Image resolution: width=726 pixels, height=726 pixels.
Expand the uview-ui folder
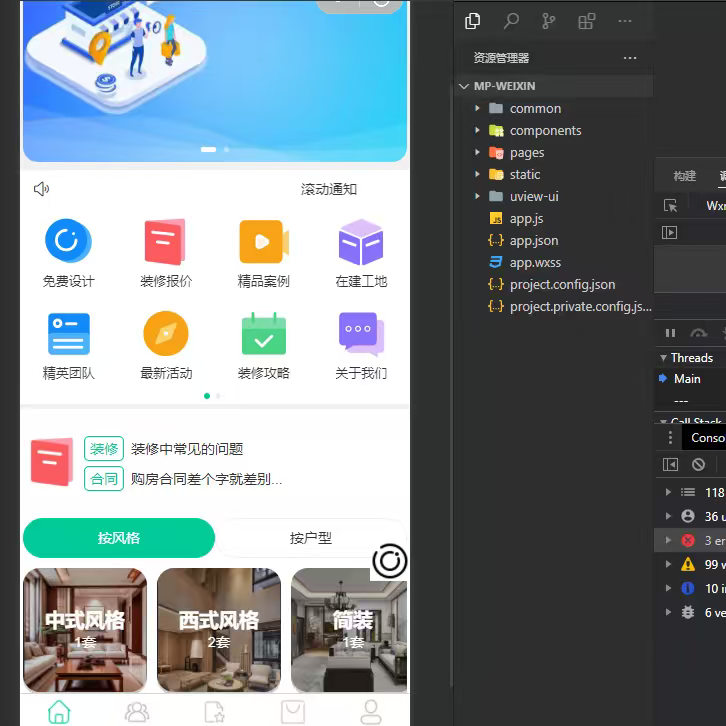click(477, 196)
